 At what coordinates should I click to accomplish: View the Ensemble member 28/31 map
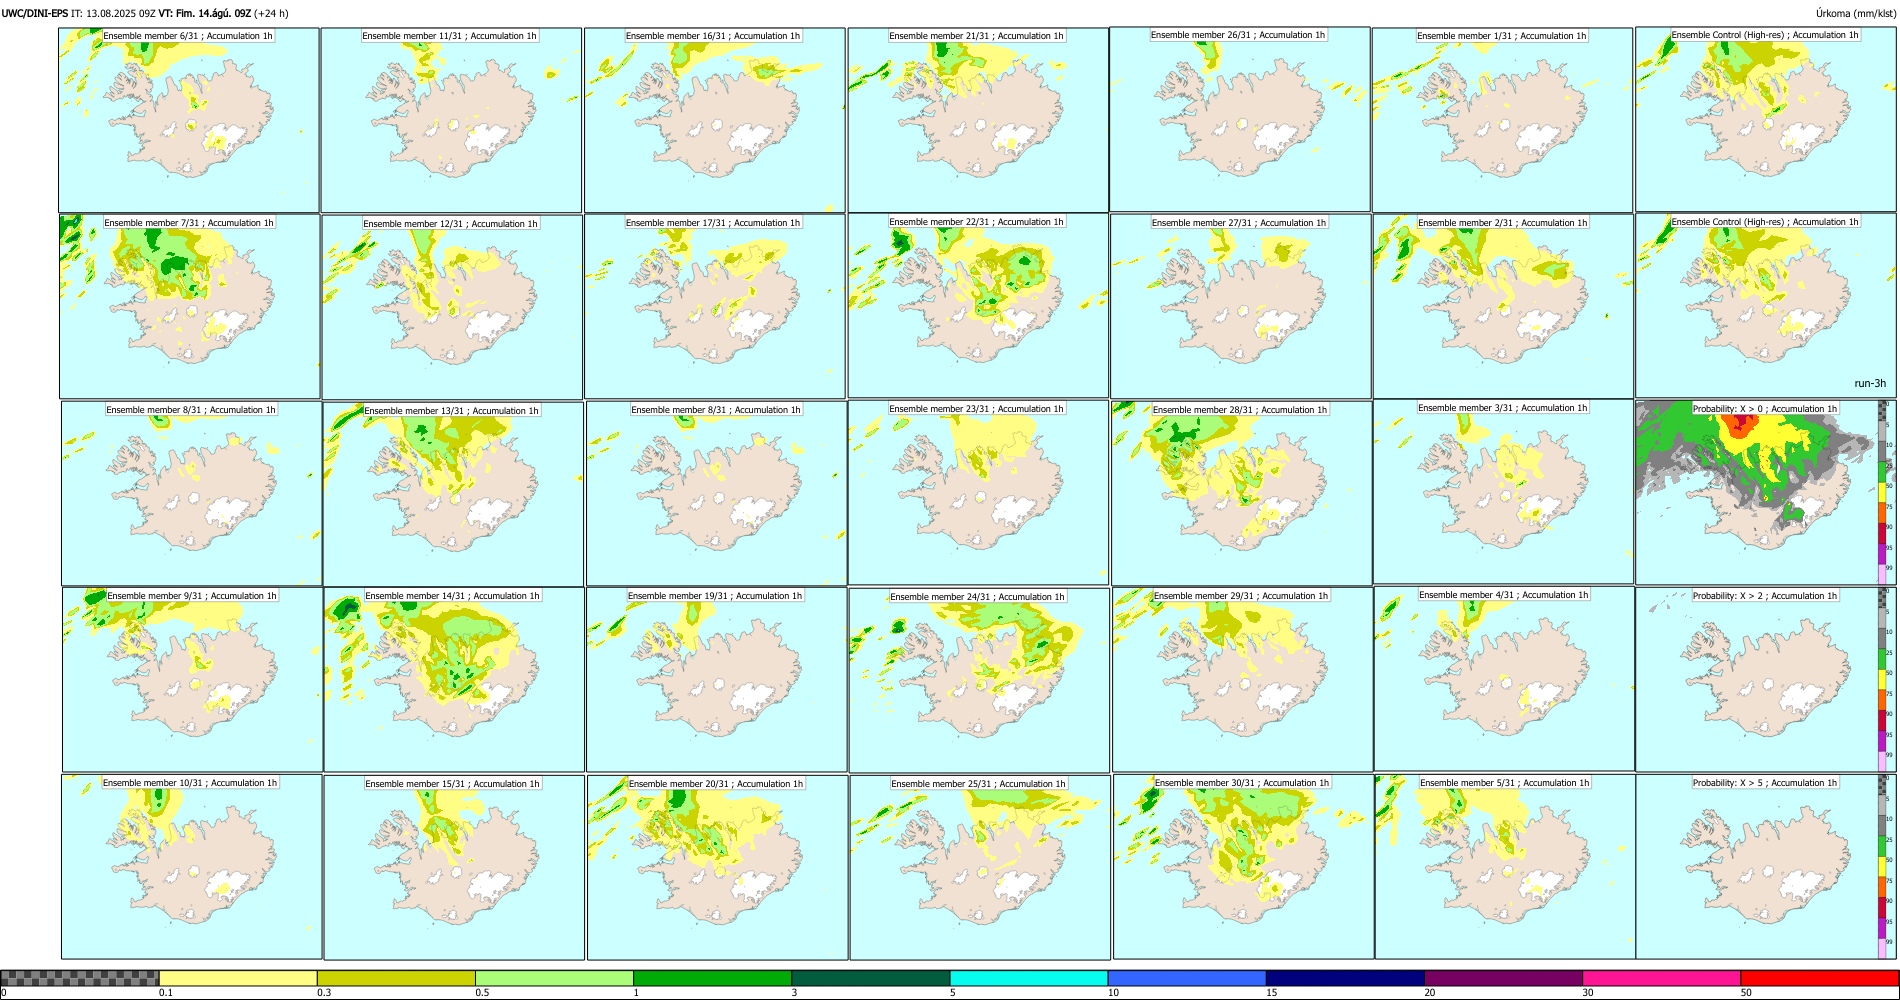[x=1241, y=493]
